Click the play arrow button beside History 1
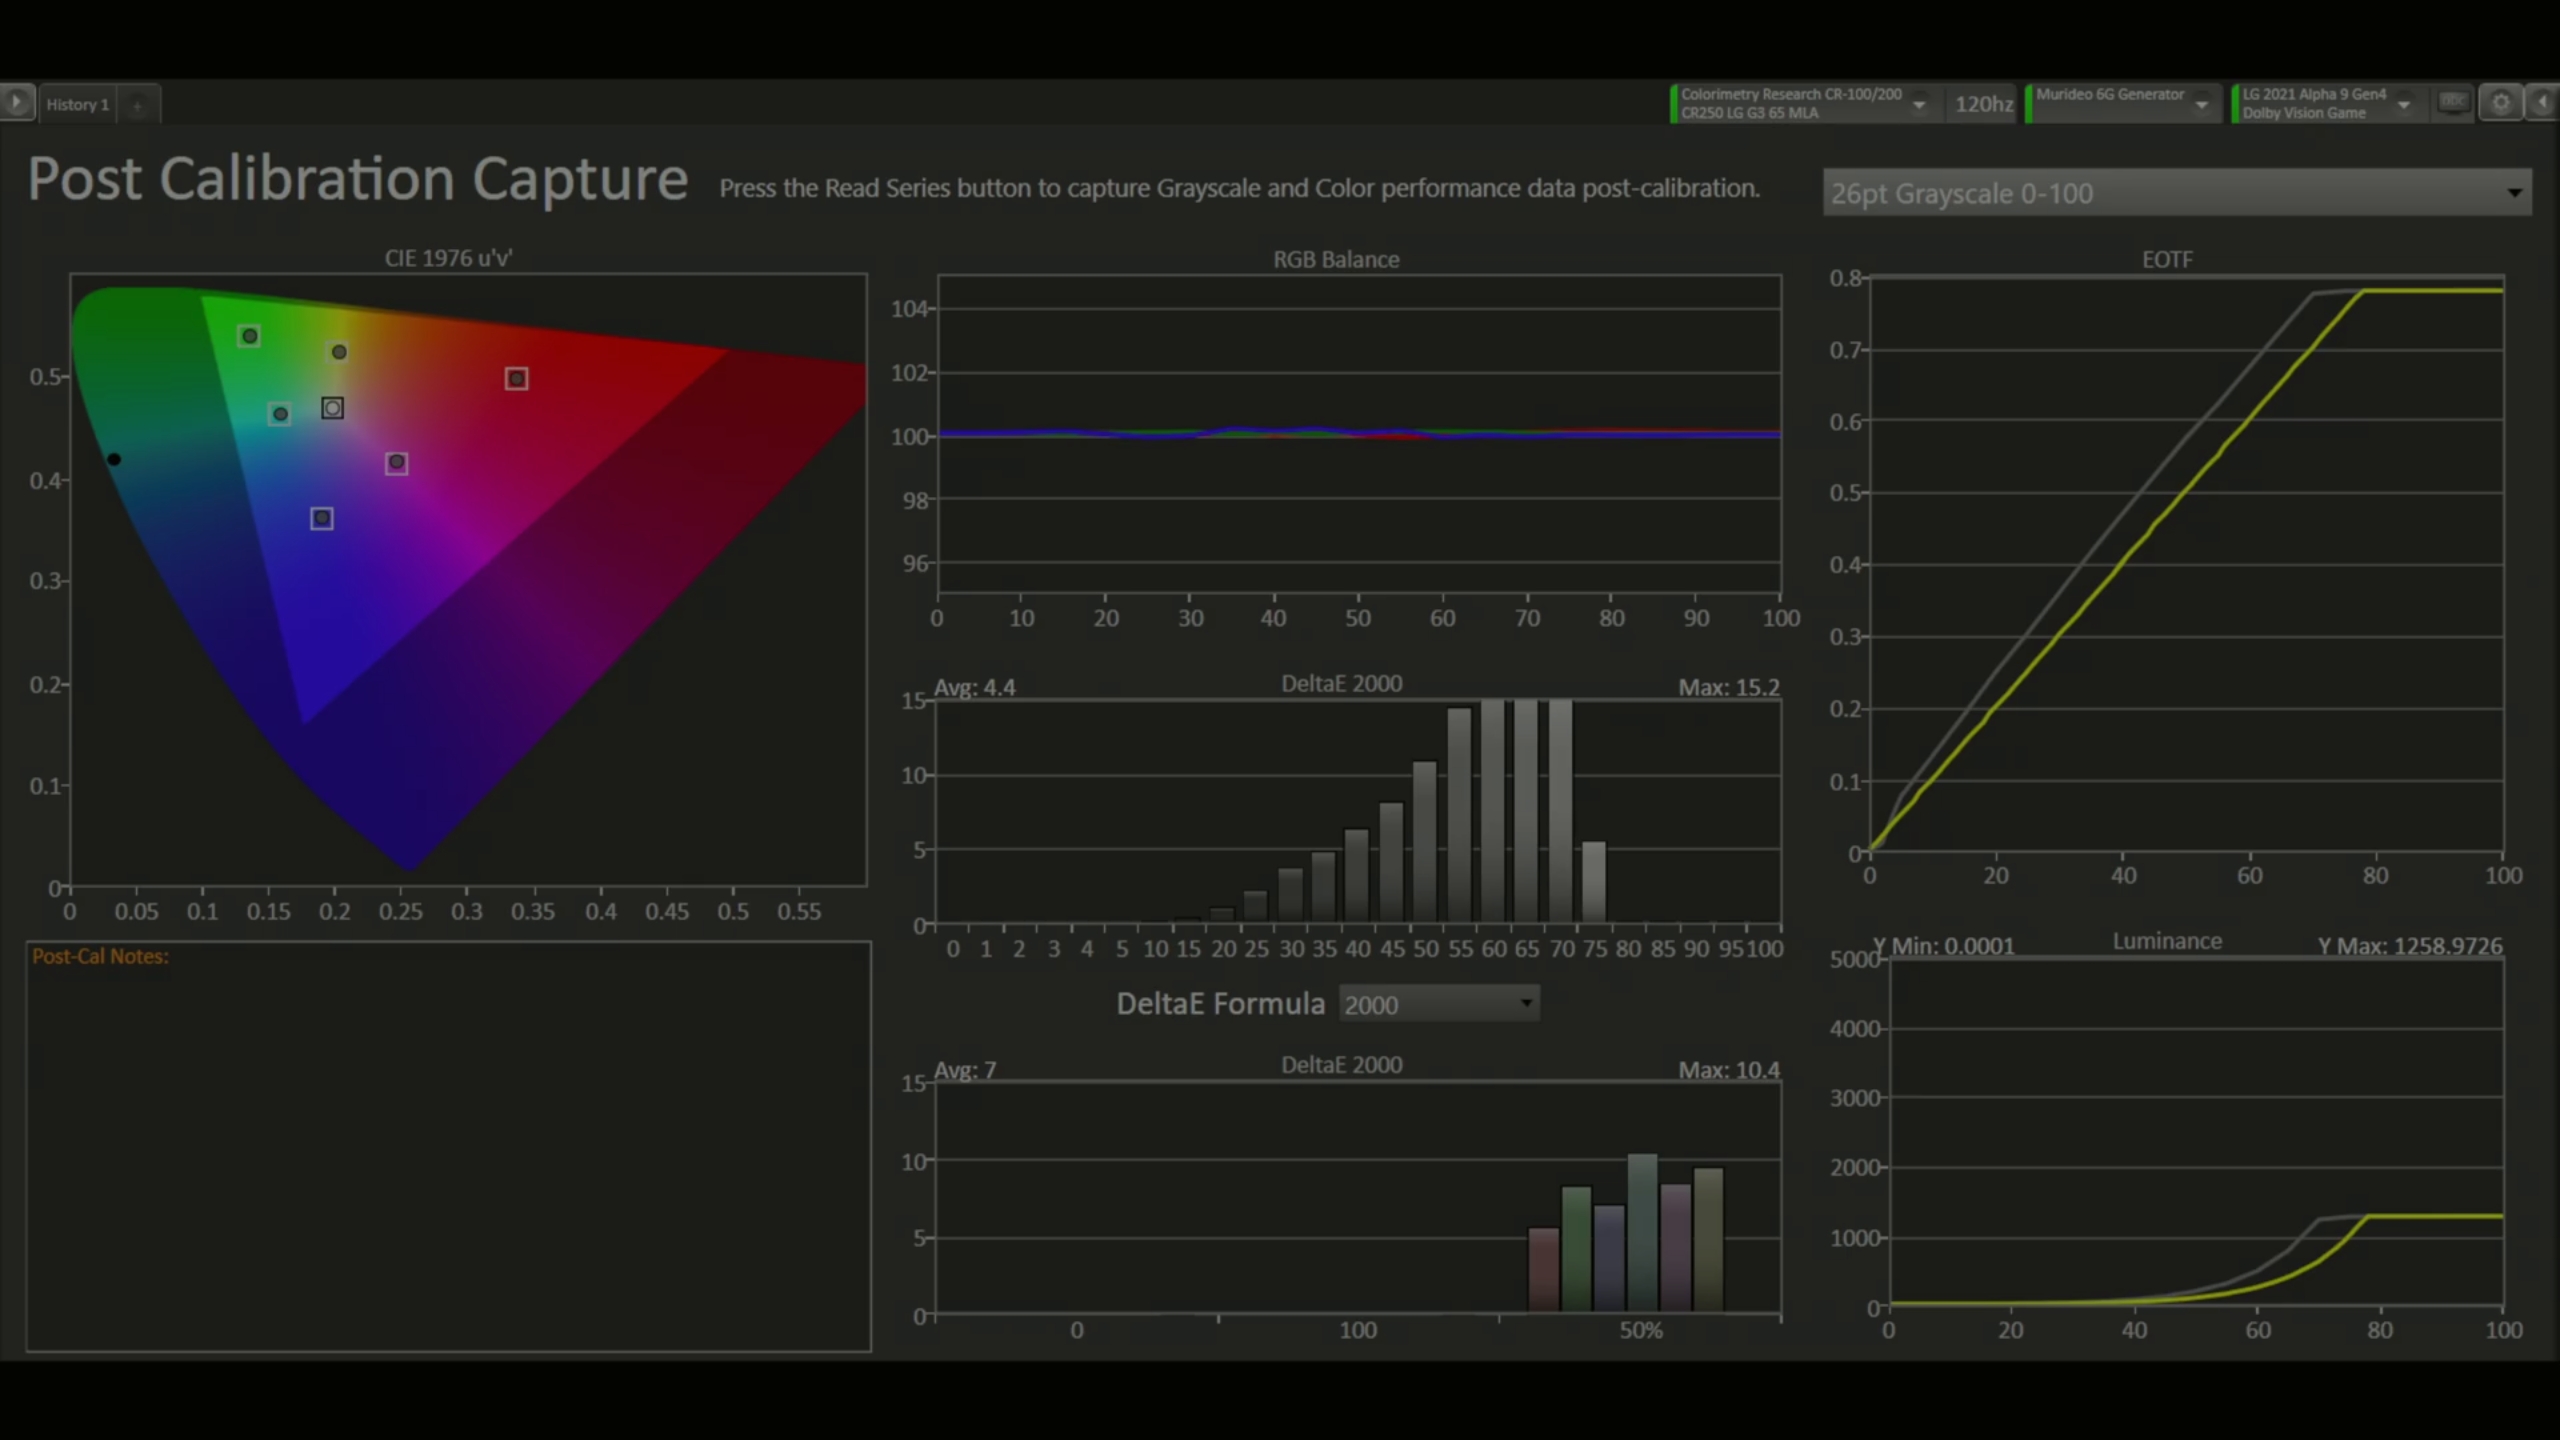The image size is (2560, 1440). click(17, 103)
